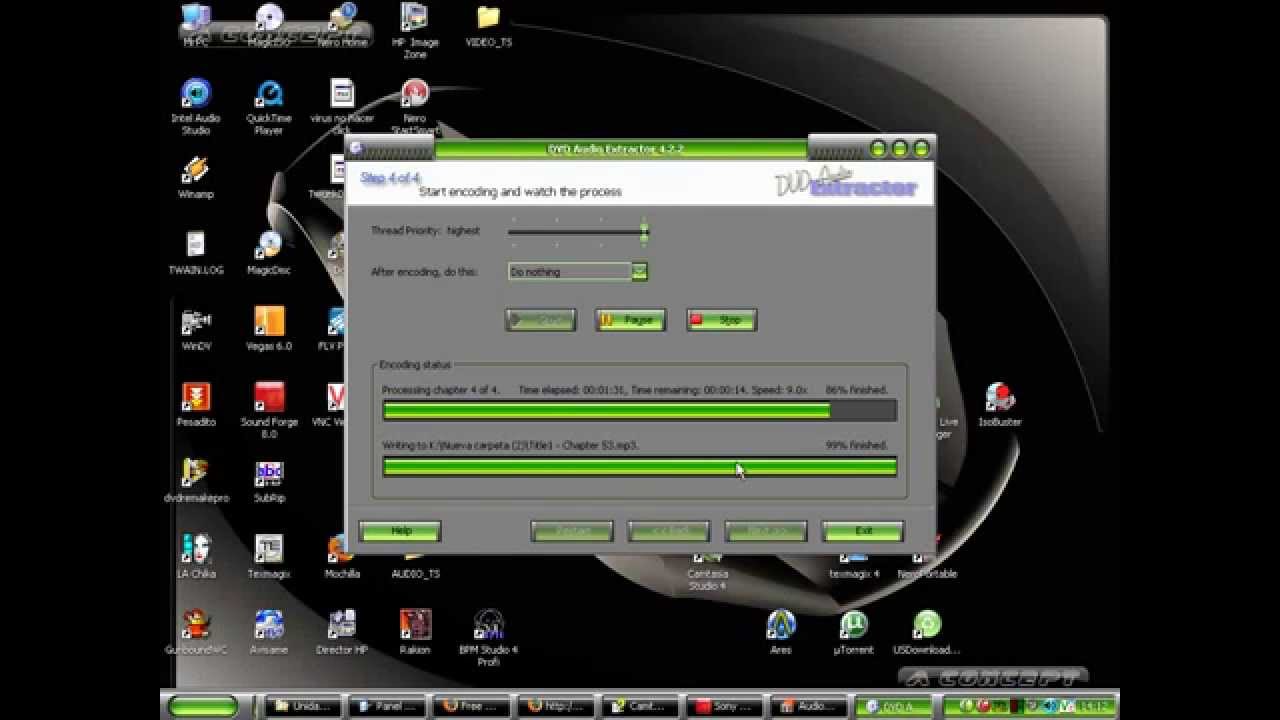Open the Pesadito desktop shortcut
This screenshot has height=720, width=1280.
tap(196, 405)
